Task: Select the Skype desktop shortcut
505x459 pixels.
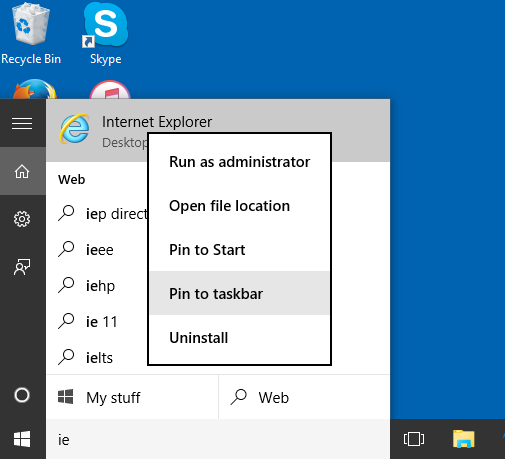Action: coord(106,33)
